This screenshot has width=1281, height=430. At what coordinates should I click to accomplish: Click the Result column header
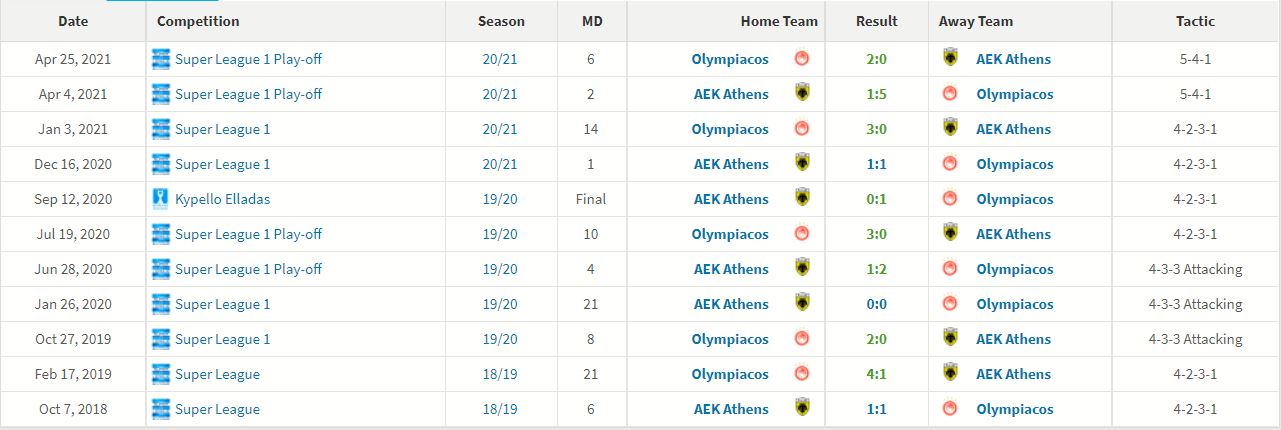(876, 21)
